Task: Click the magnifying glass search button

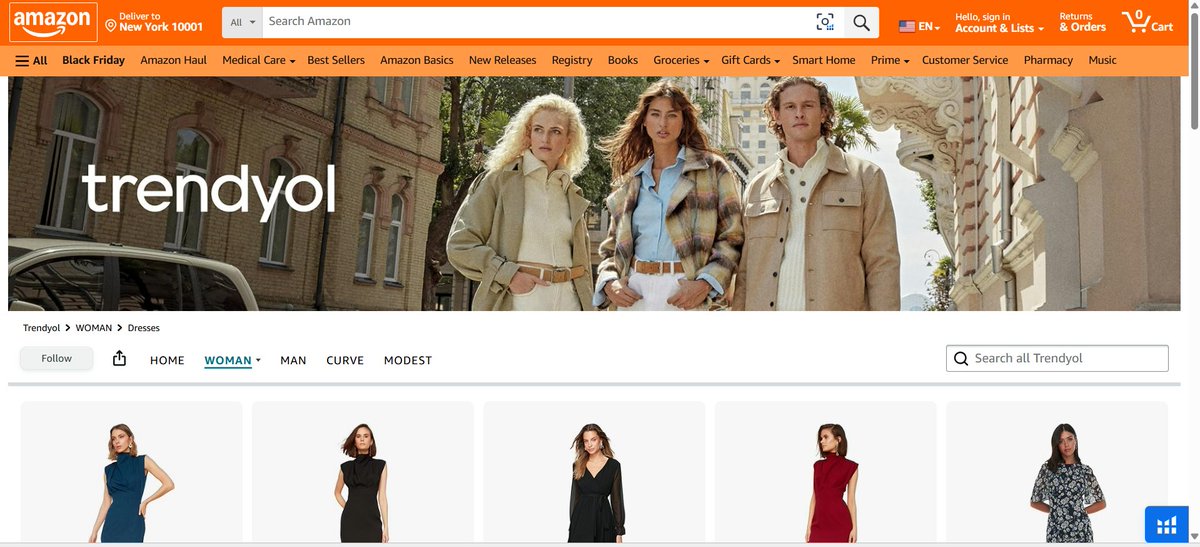Action: (x=861, y=22)
